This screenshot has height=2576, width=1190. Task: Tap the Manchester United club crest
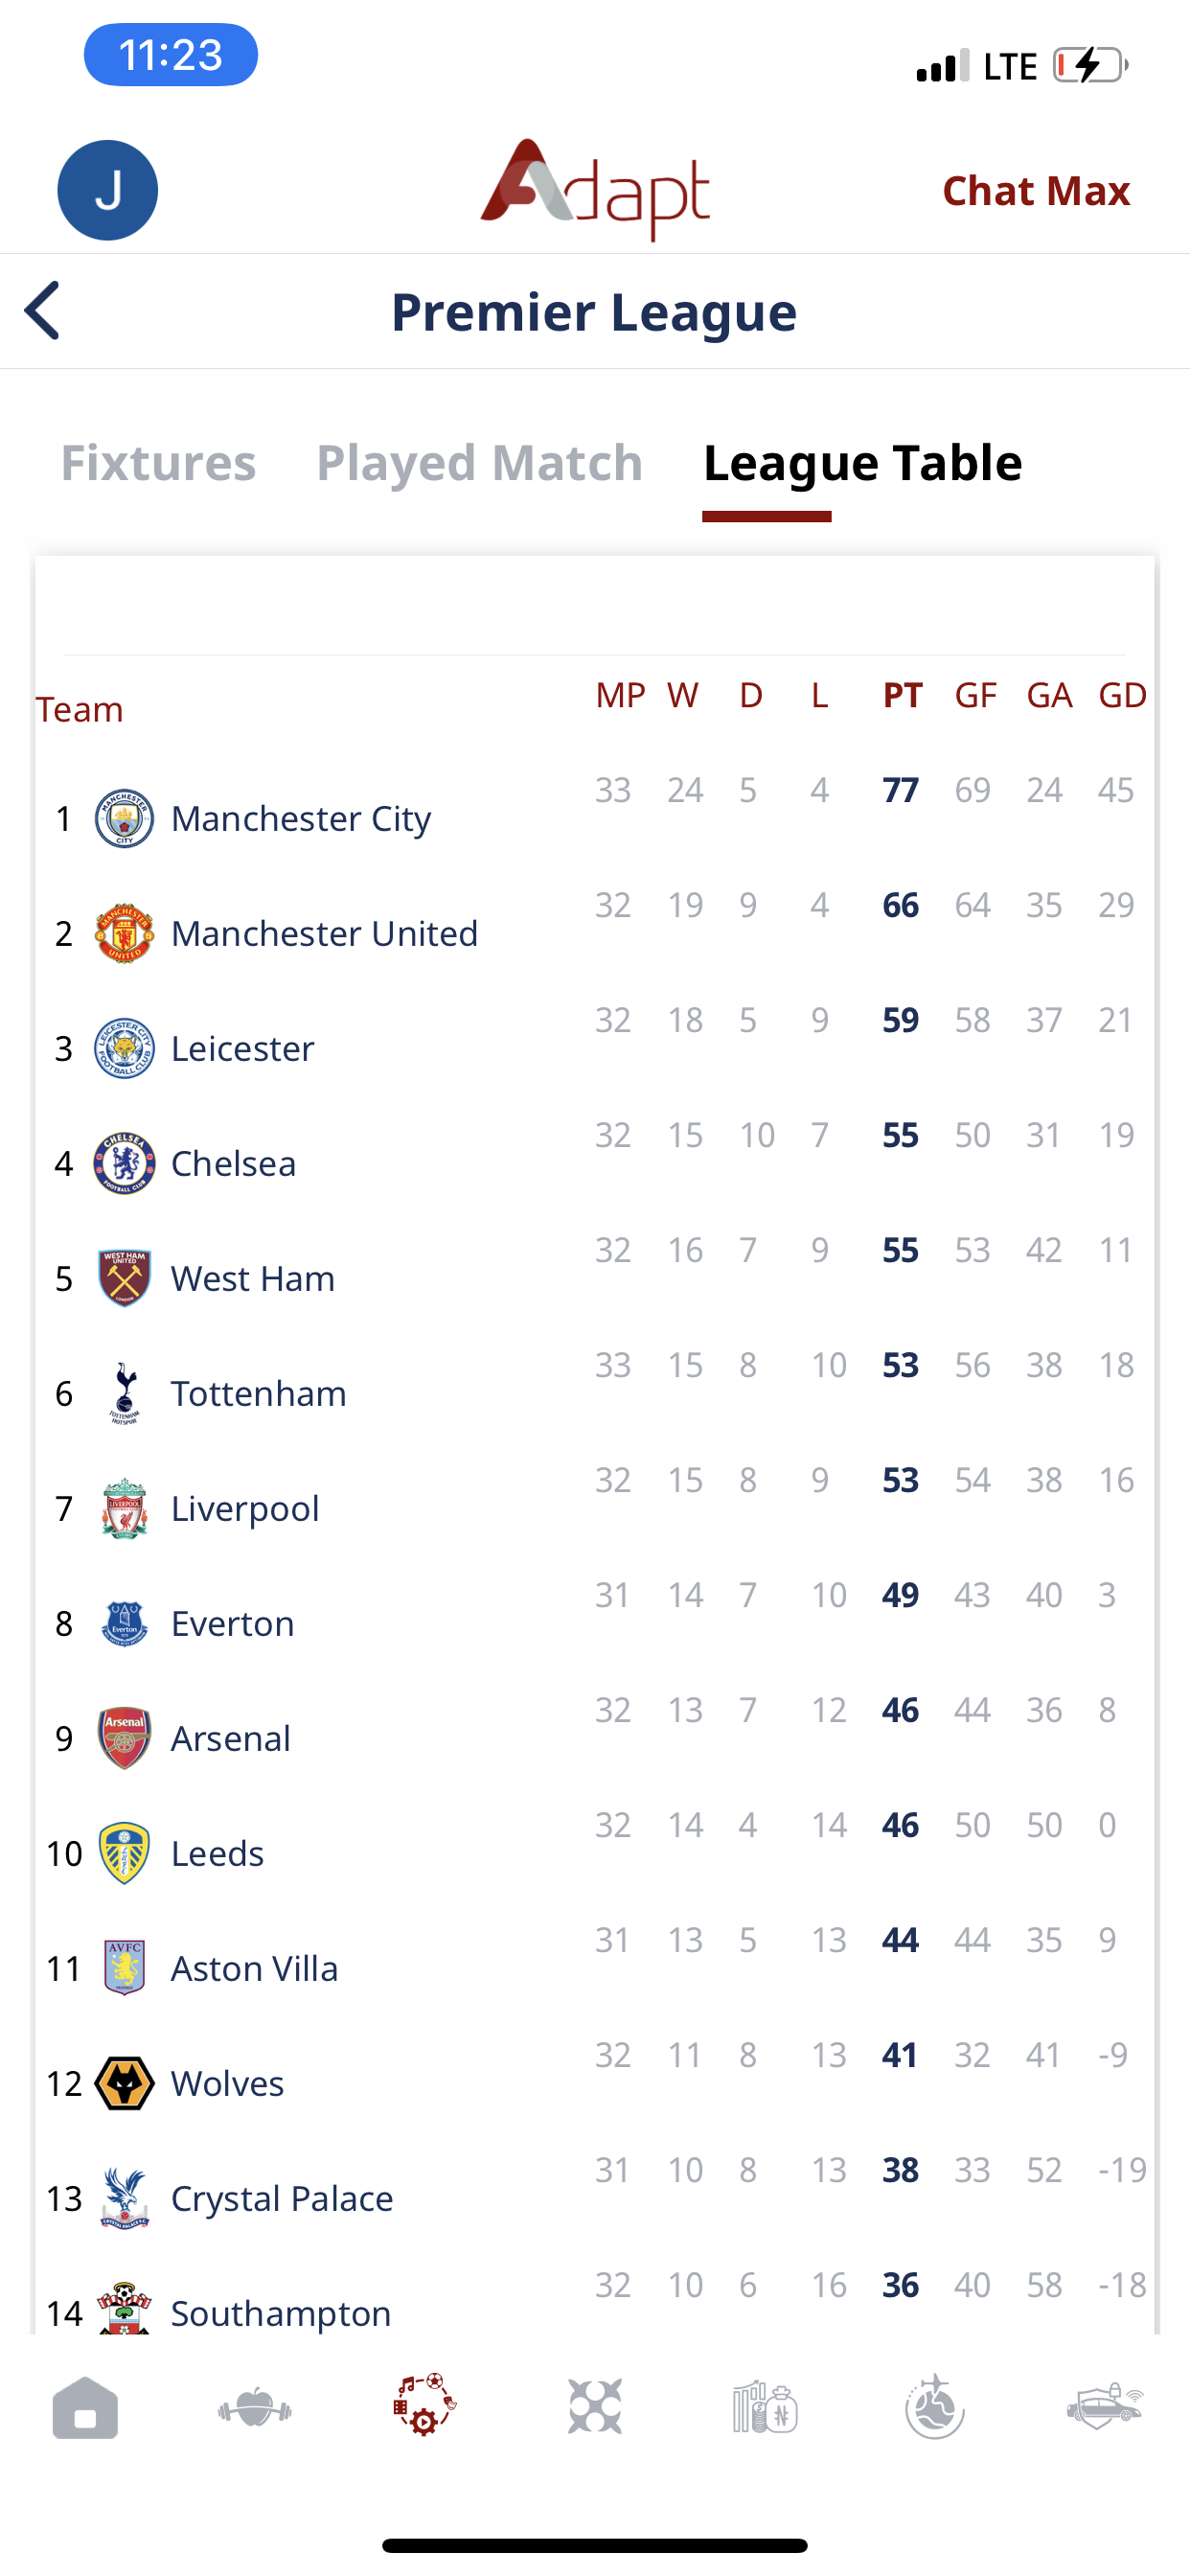pos(124,933)
